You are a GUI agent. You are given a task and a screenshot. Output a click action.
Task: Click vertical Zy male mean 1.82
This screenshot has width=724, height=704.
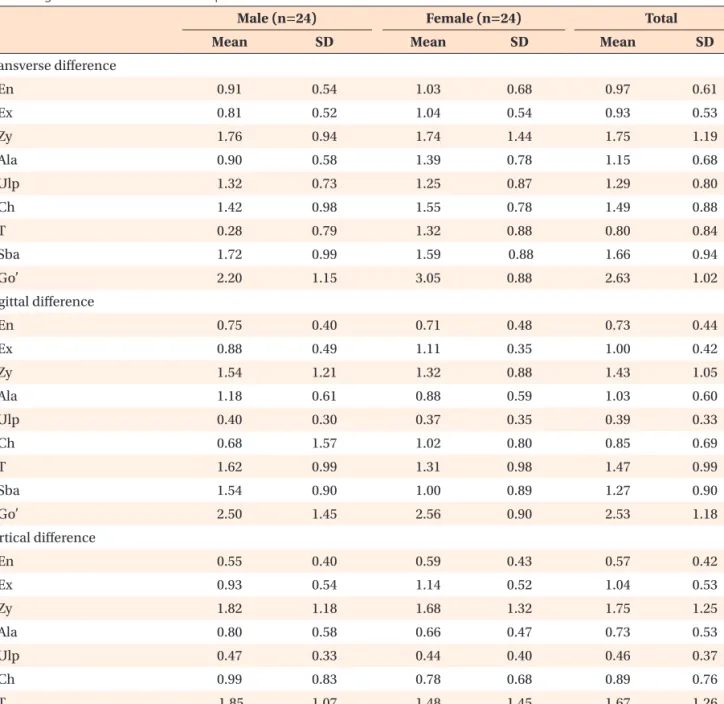tap(229, 608)
